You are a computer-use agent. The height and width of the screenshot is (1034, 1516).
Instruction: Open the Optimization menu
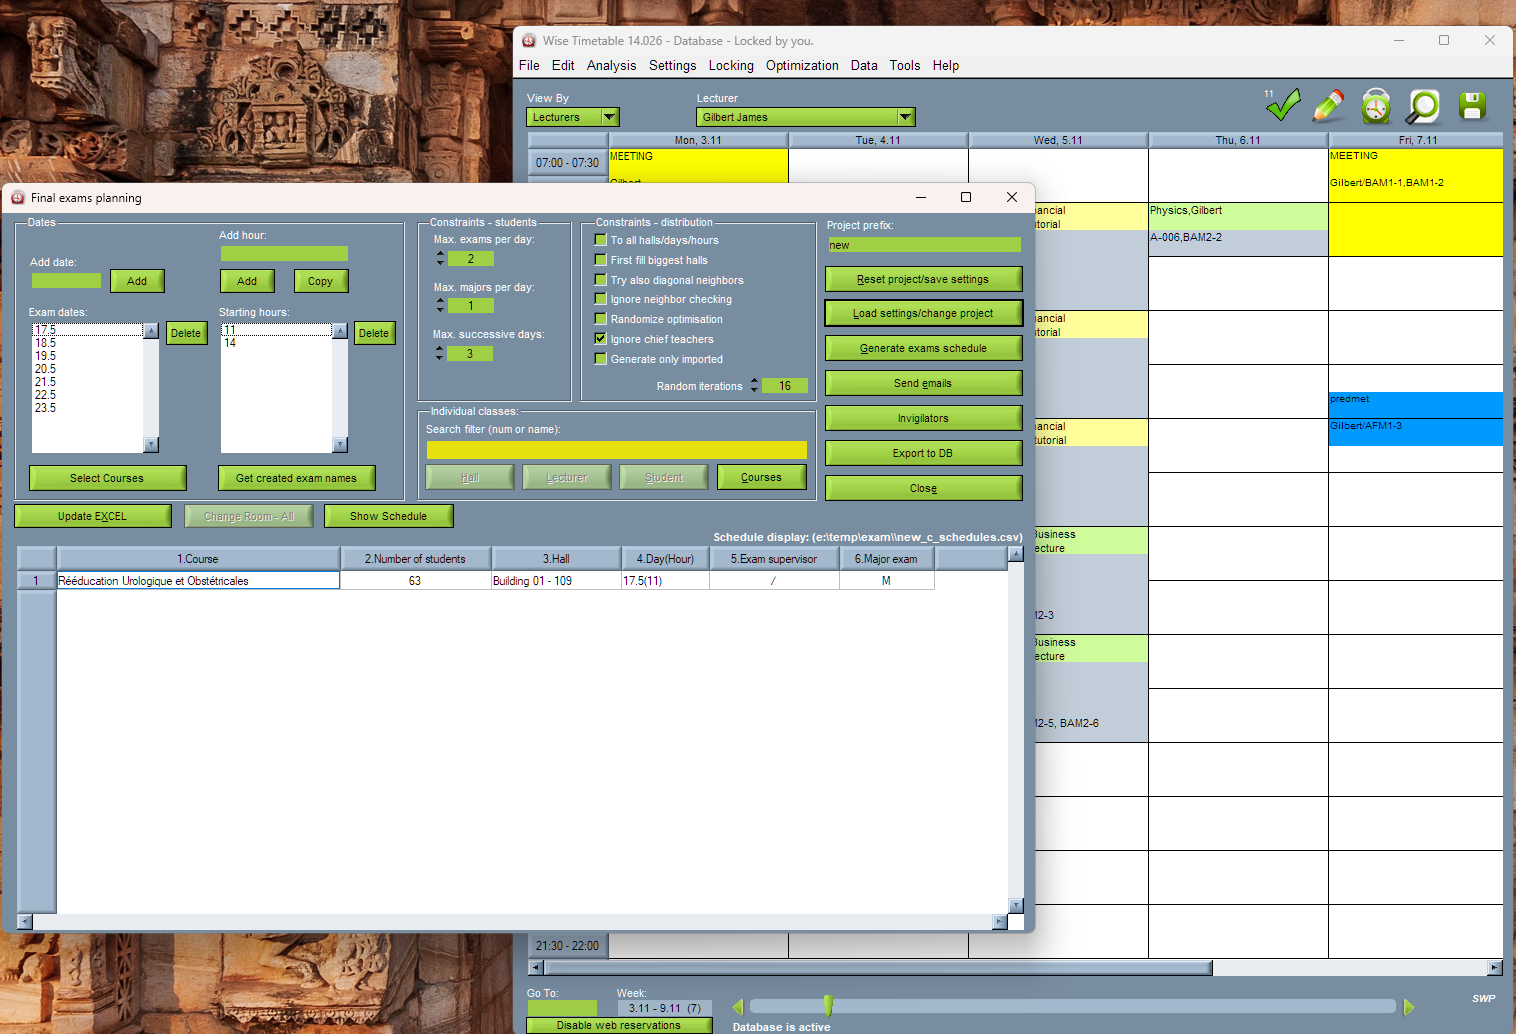[801, 66]
